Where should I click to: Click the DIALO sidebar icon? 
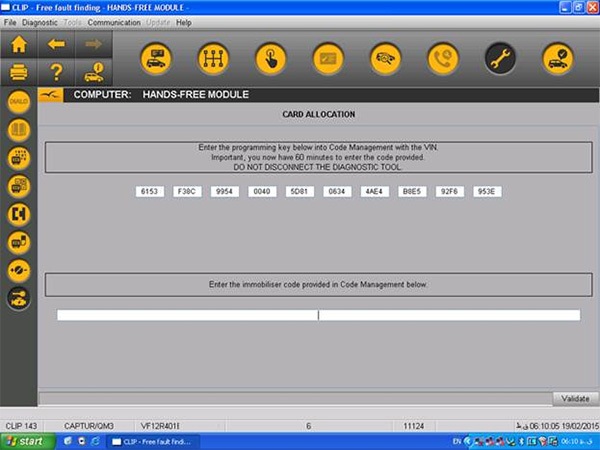[18, 102]
